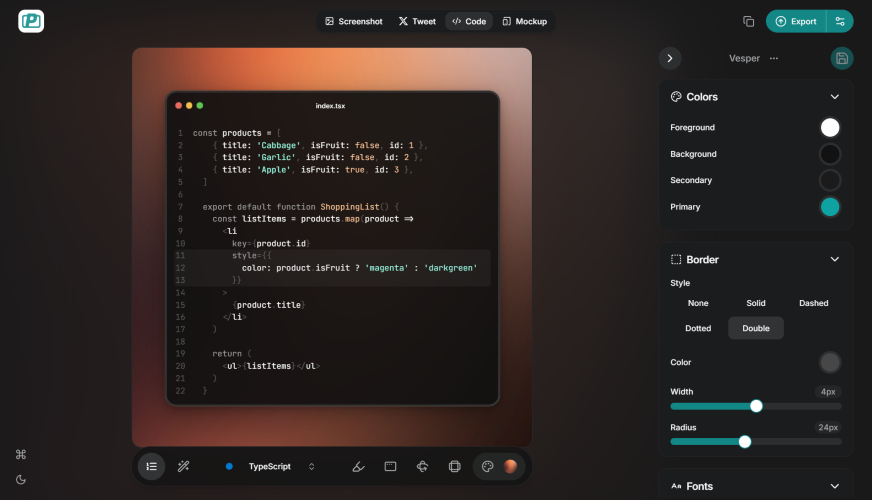Open the TypeScript language dropdown
This screenshot has height=500, width=872.
pyautogui.click(x=270, y=467)
